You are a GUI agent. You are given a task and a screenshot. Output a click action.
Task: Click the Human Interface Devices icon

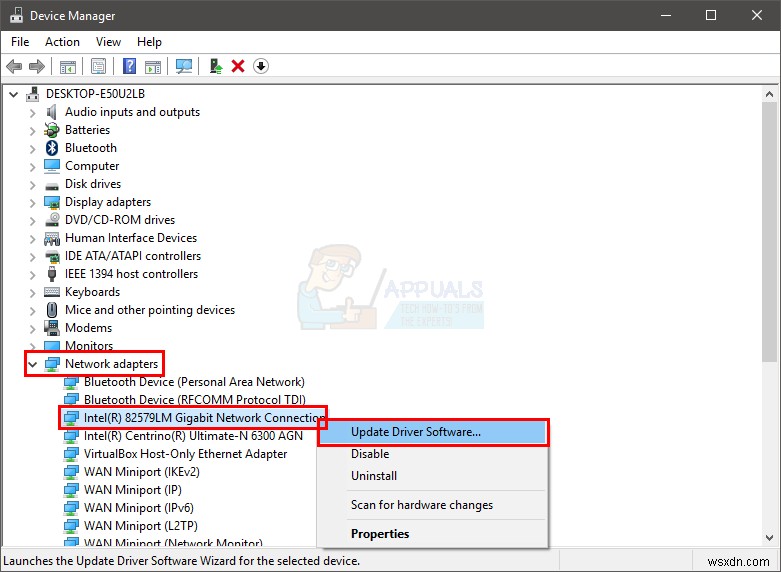(52, 238)
